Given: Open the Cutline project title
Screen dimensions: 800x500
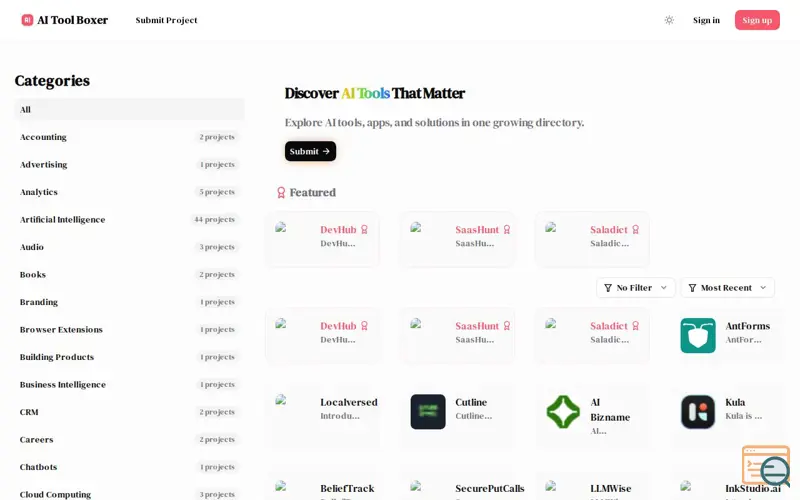Looking at the screenshot, I should click(471, 402).
